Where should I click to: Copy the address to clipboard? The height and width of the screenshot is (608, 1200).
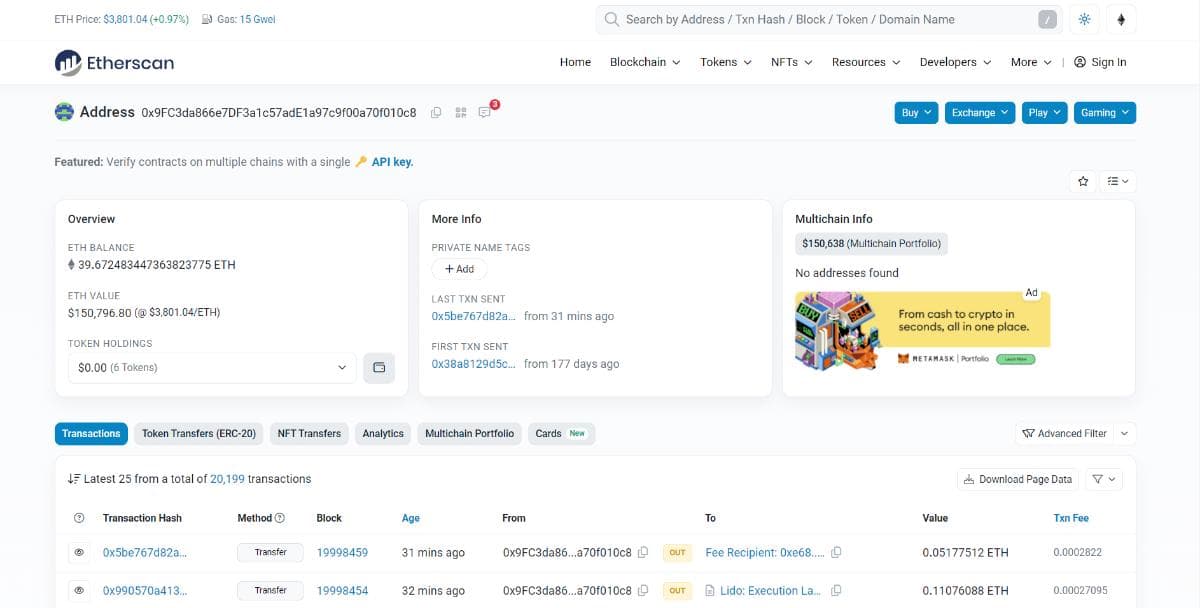pyautogui.click(x=436, y=112)
